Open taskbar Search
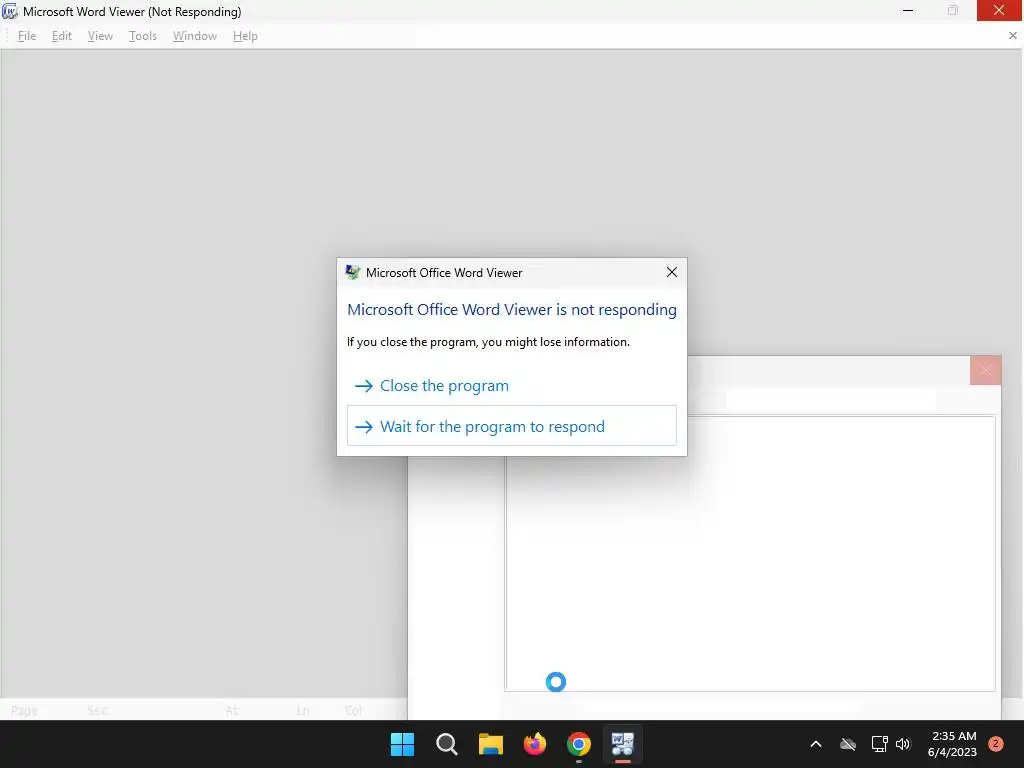The width and height of the screenshot is (1024, 768). click(447, 744)
